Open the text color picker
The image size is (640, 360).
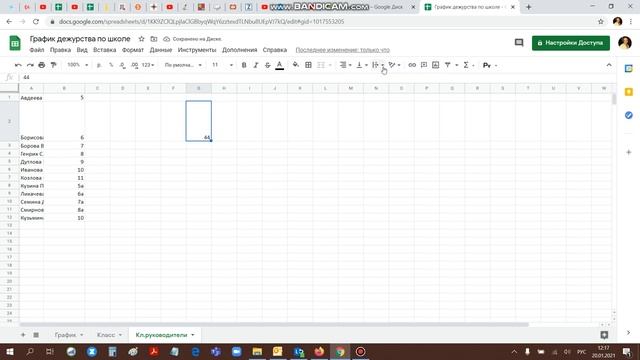(280, 65)
